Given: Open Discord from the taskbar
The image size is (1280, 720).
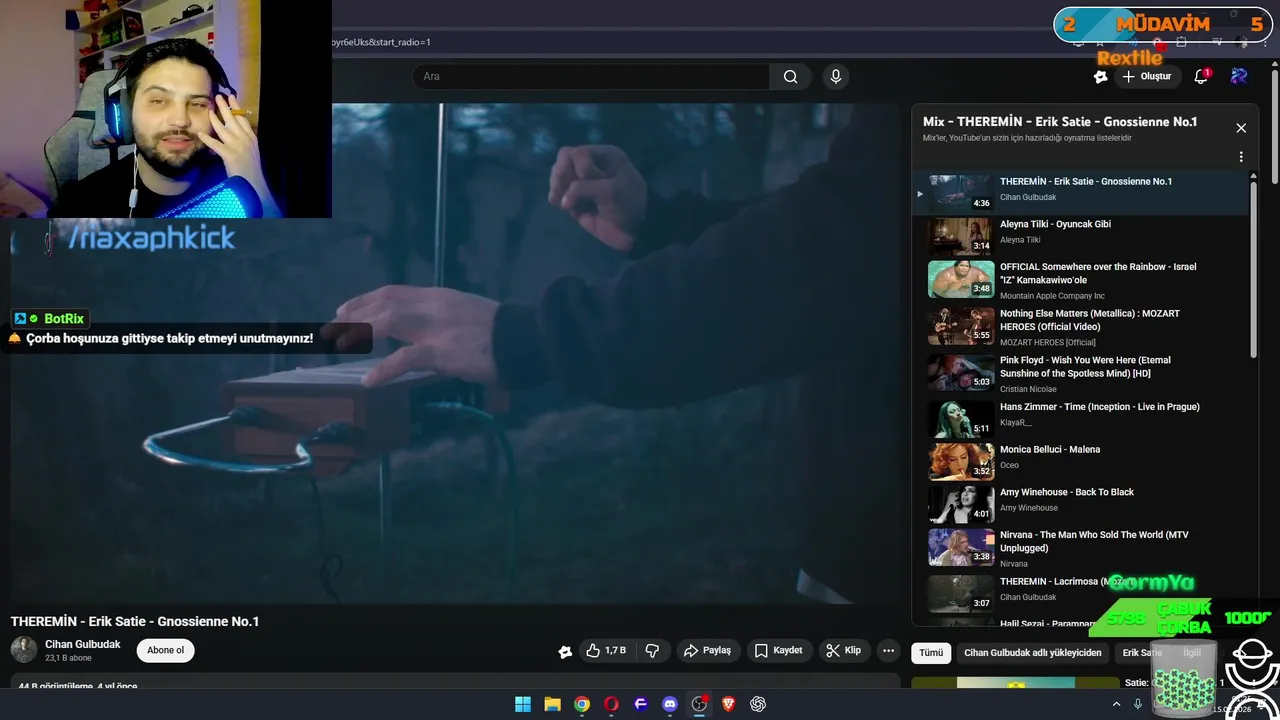Looking at the screenshot, I should 670,704.
